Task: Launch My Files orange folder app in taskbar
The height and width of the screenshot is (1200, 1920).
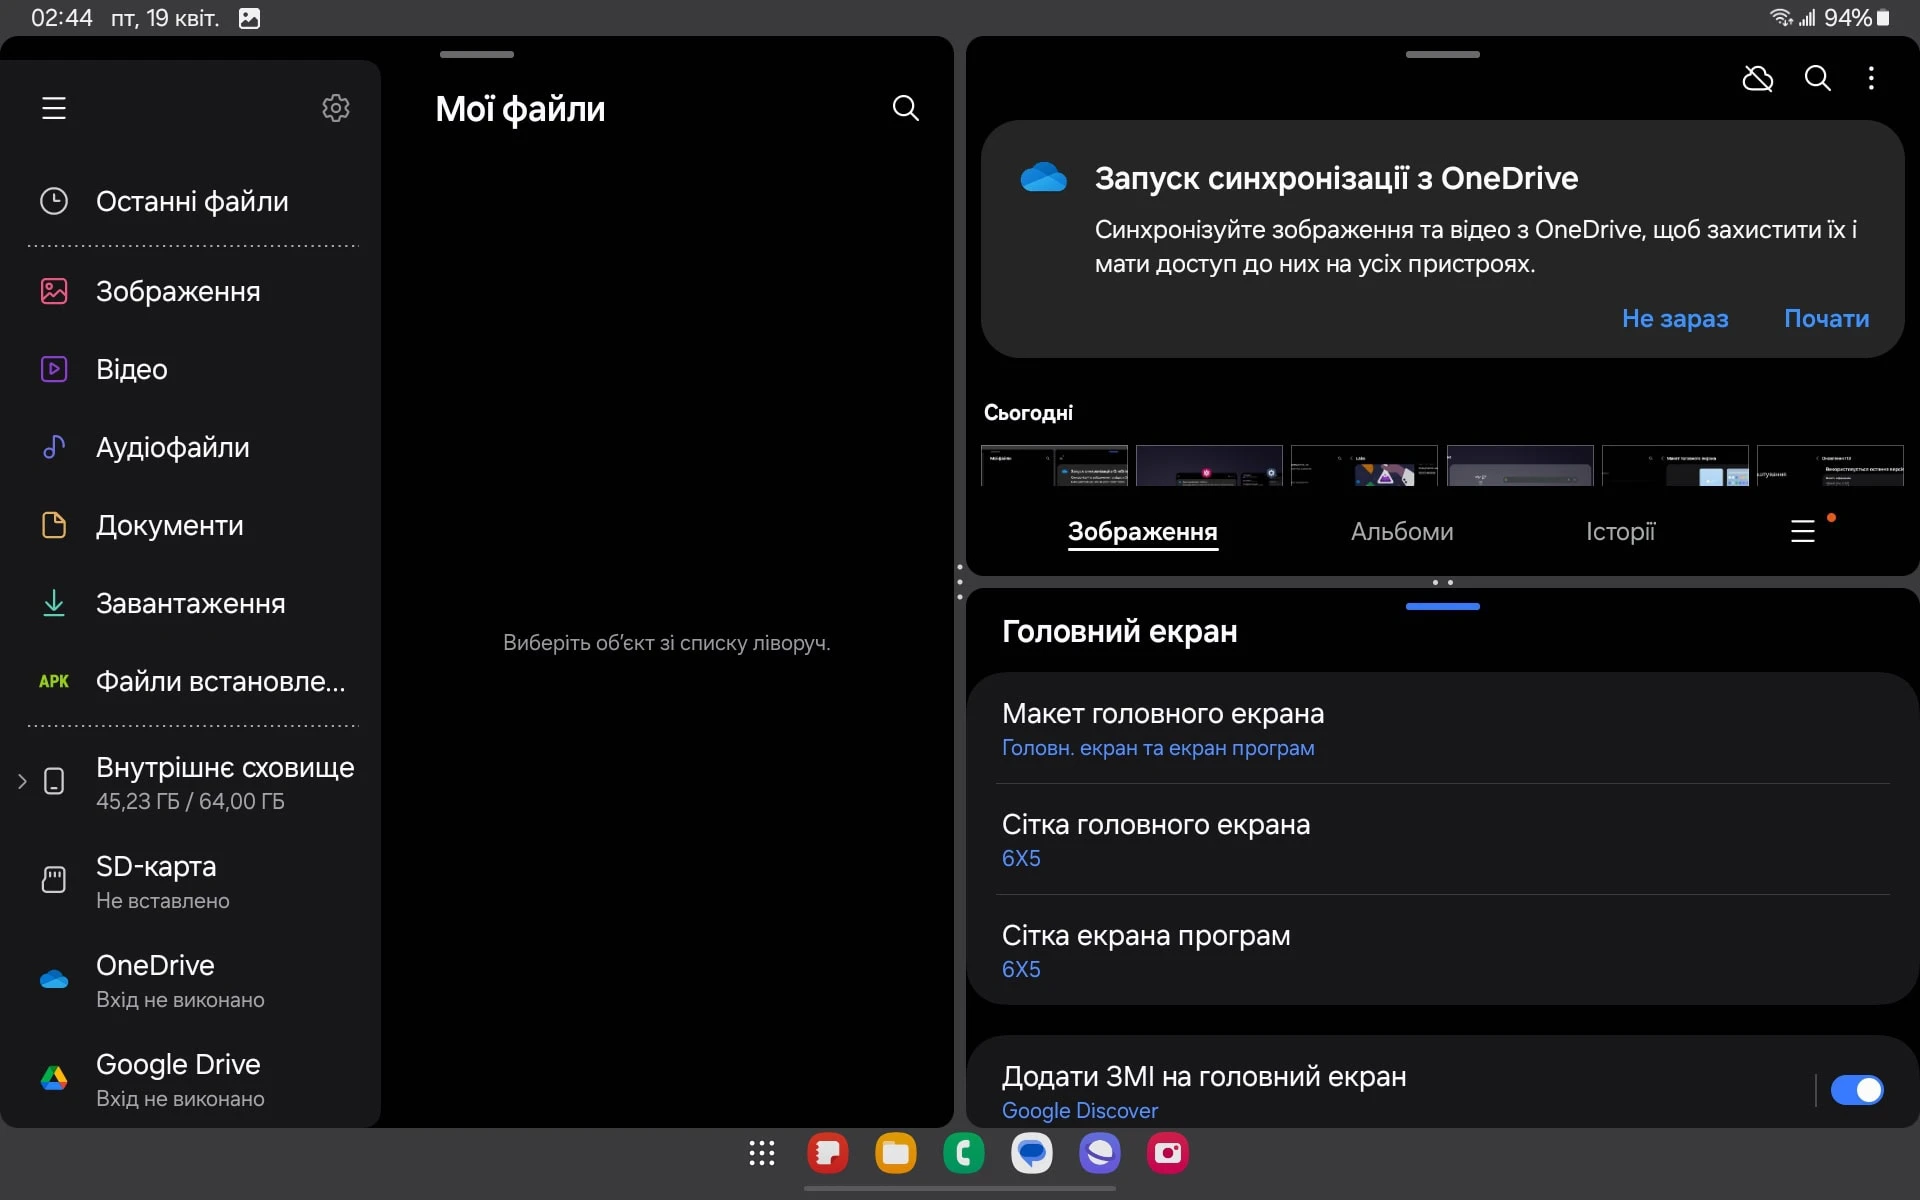Action: [896, 1153]
